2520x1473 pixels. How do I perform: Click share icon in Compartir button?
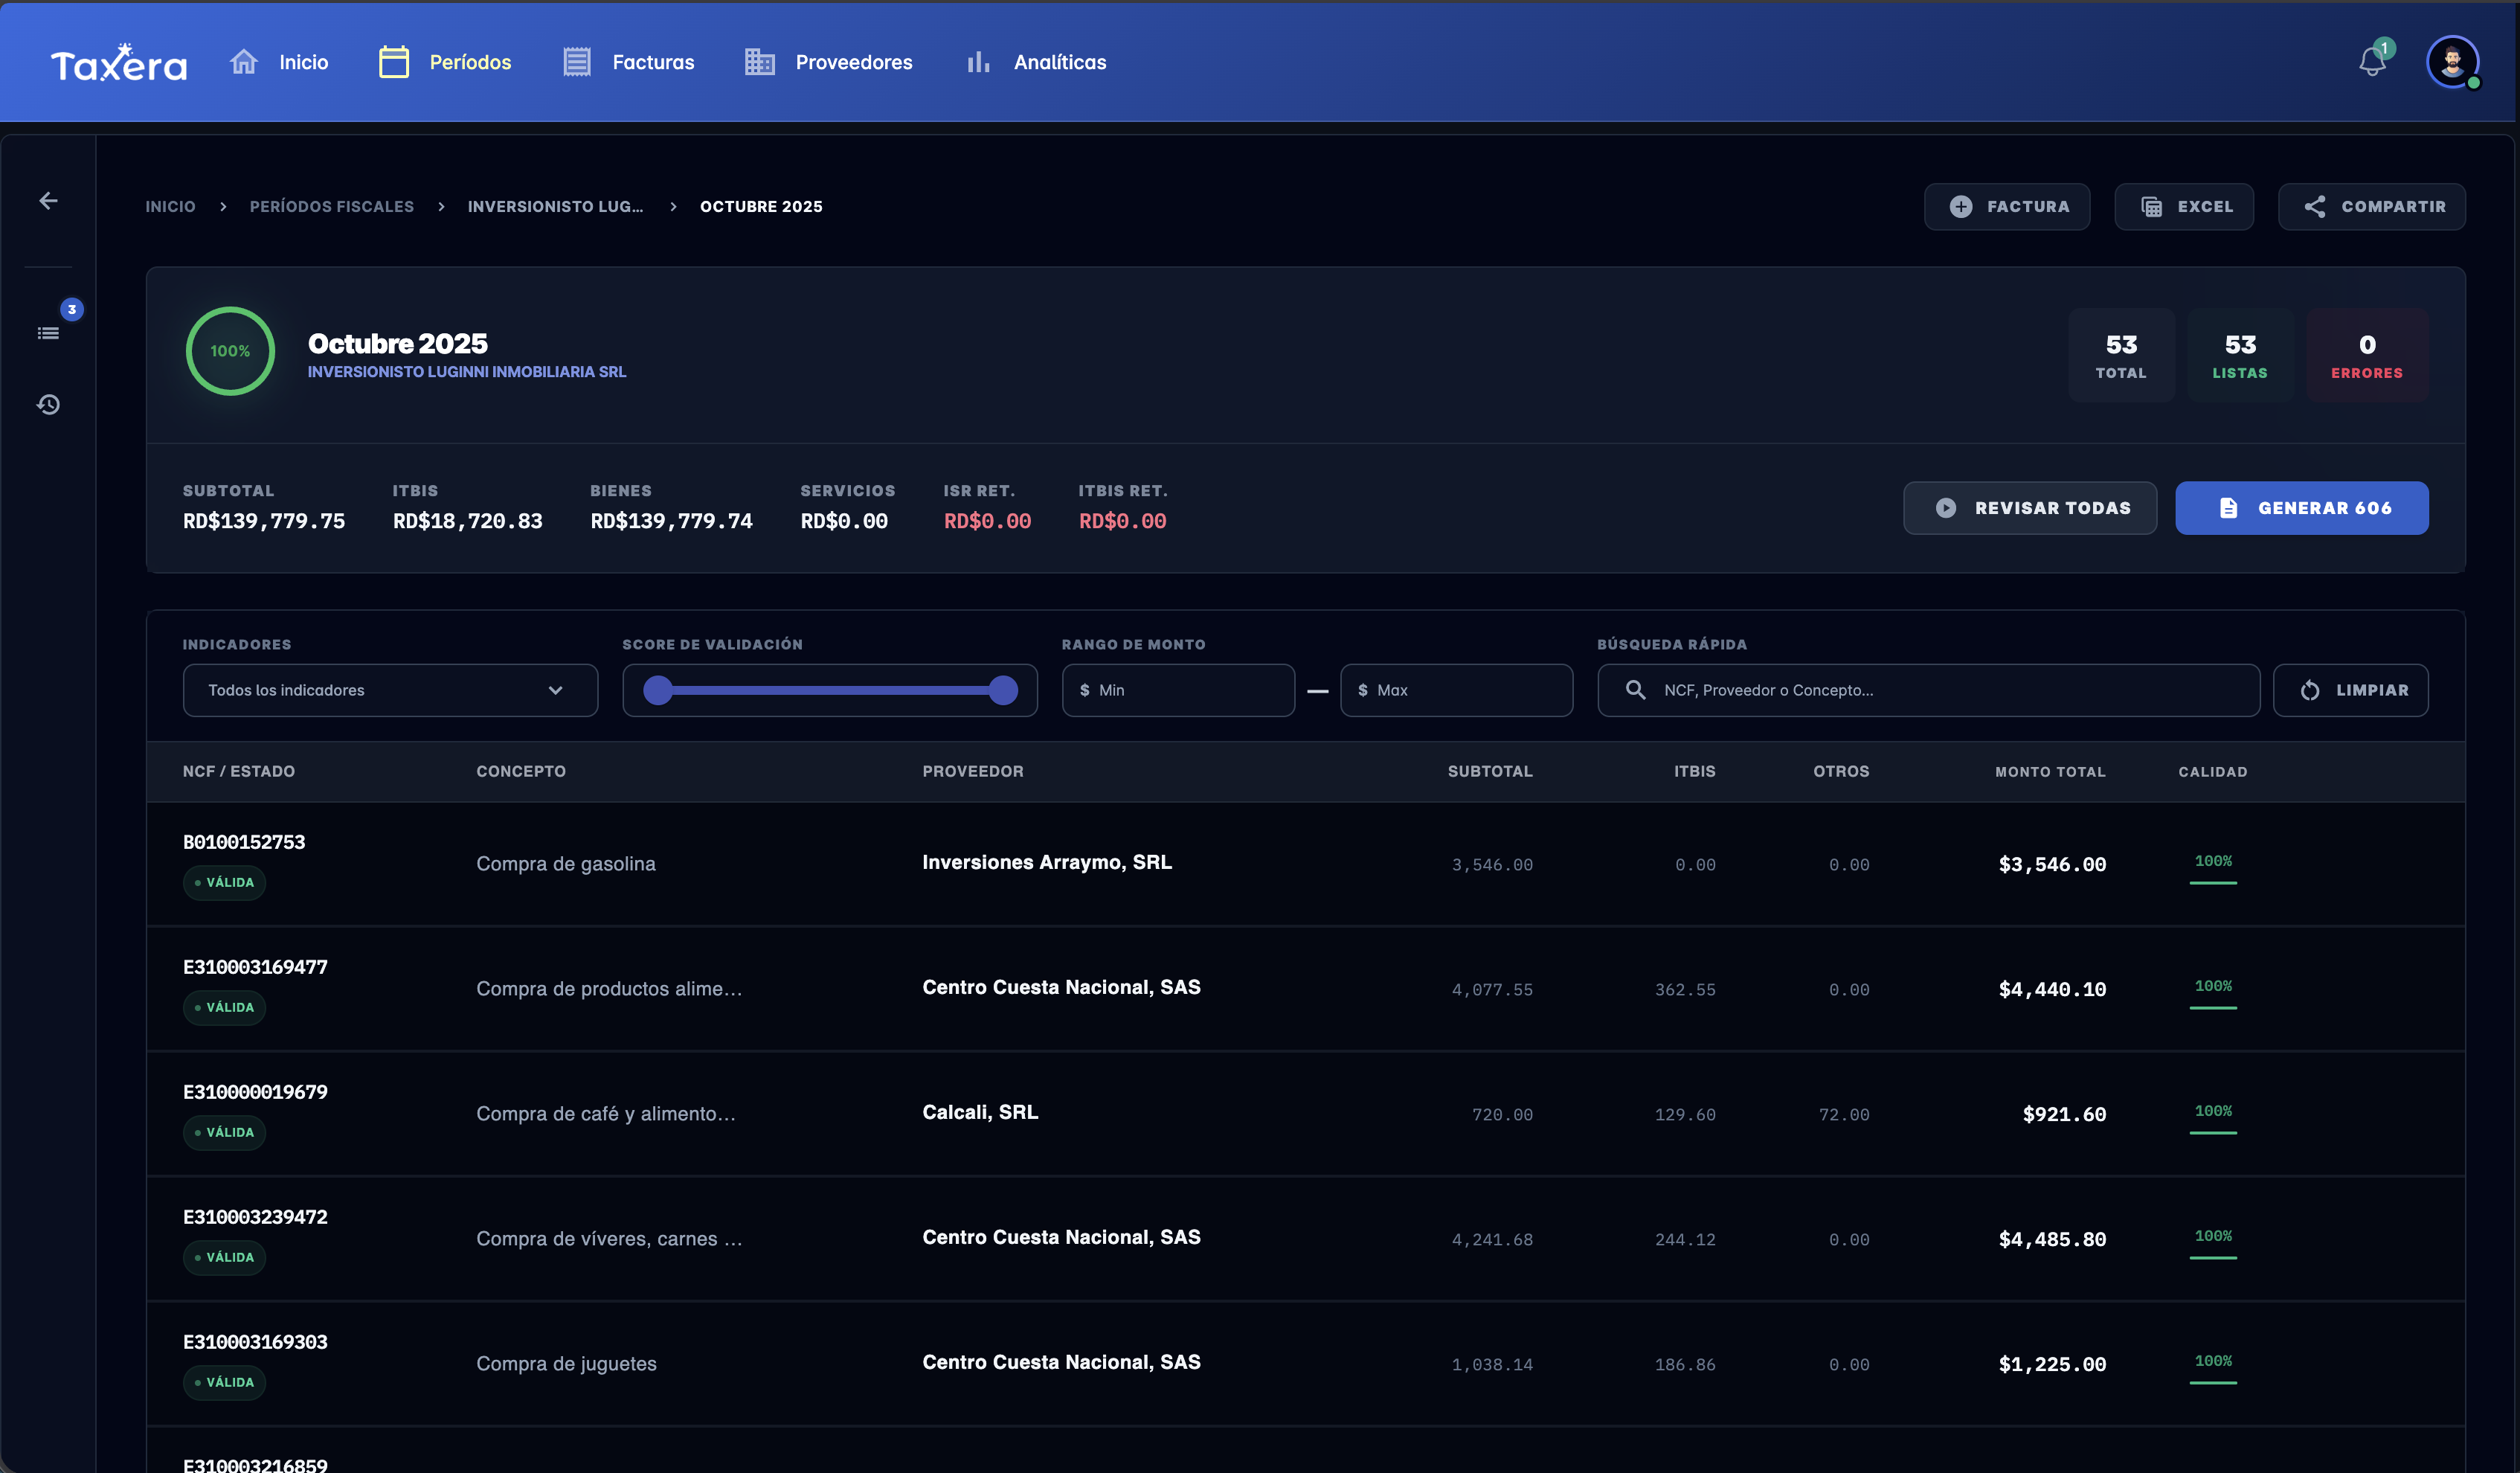coord(2314,206)
